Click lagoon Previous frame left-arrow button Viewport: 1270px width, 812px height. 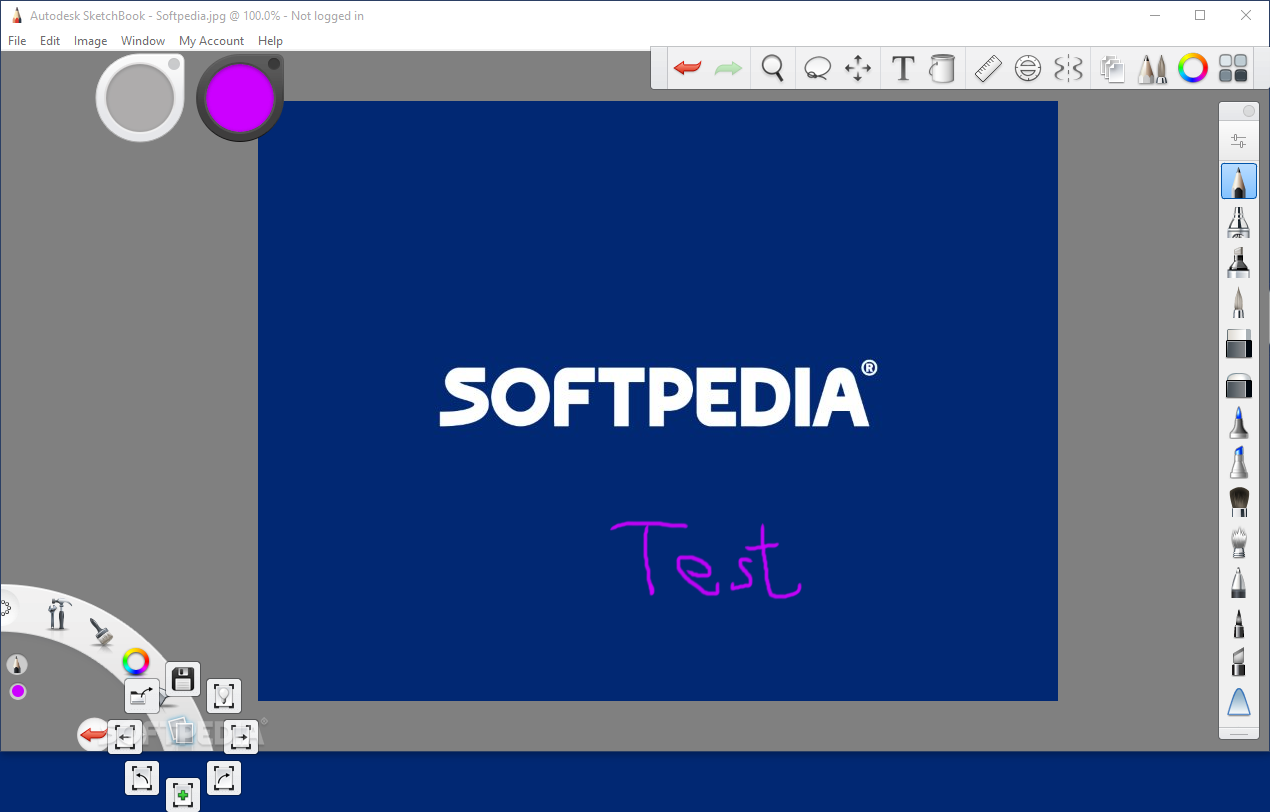[125, 738]
